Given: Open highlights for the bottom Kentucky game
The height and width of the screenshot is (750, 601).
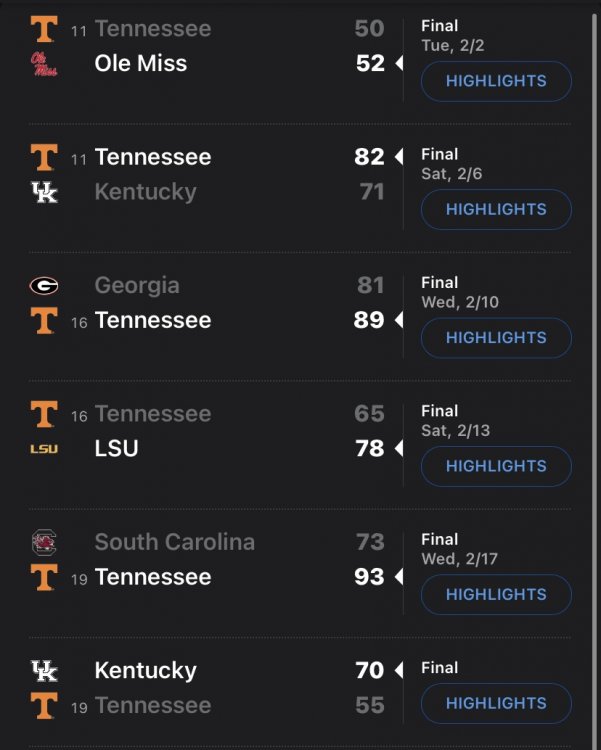Looking at the screenshot, I should [496, 703].
